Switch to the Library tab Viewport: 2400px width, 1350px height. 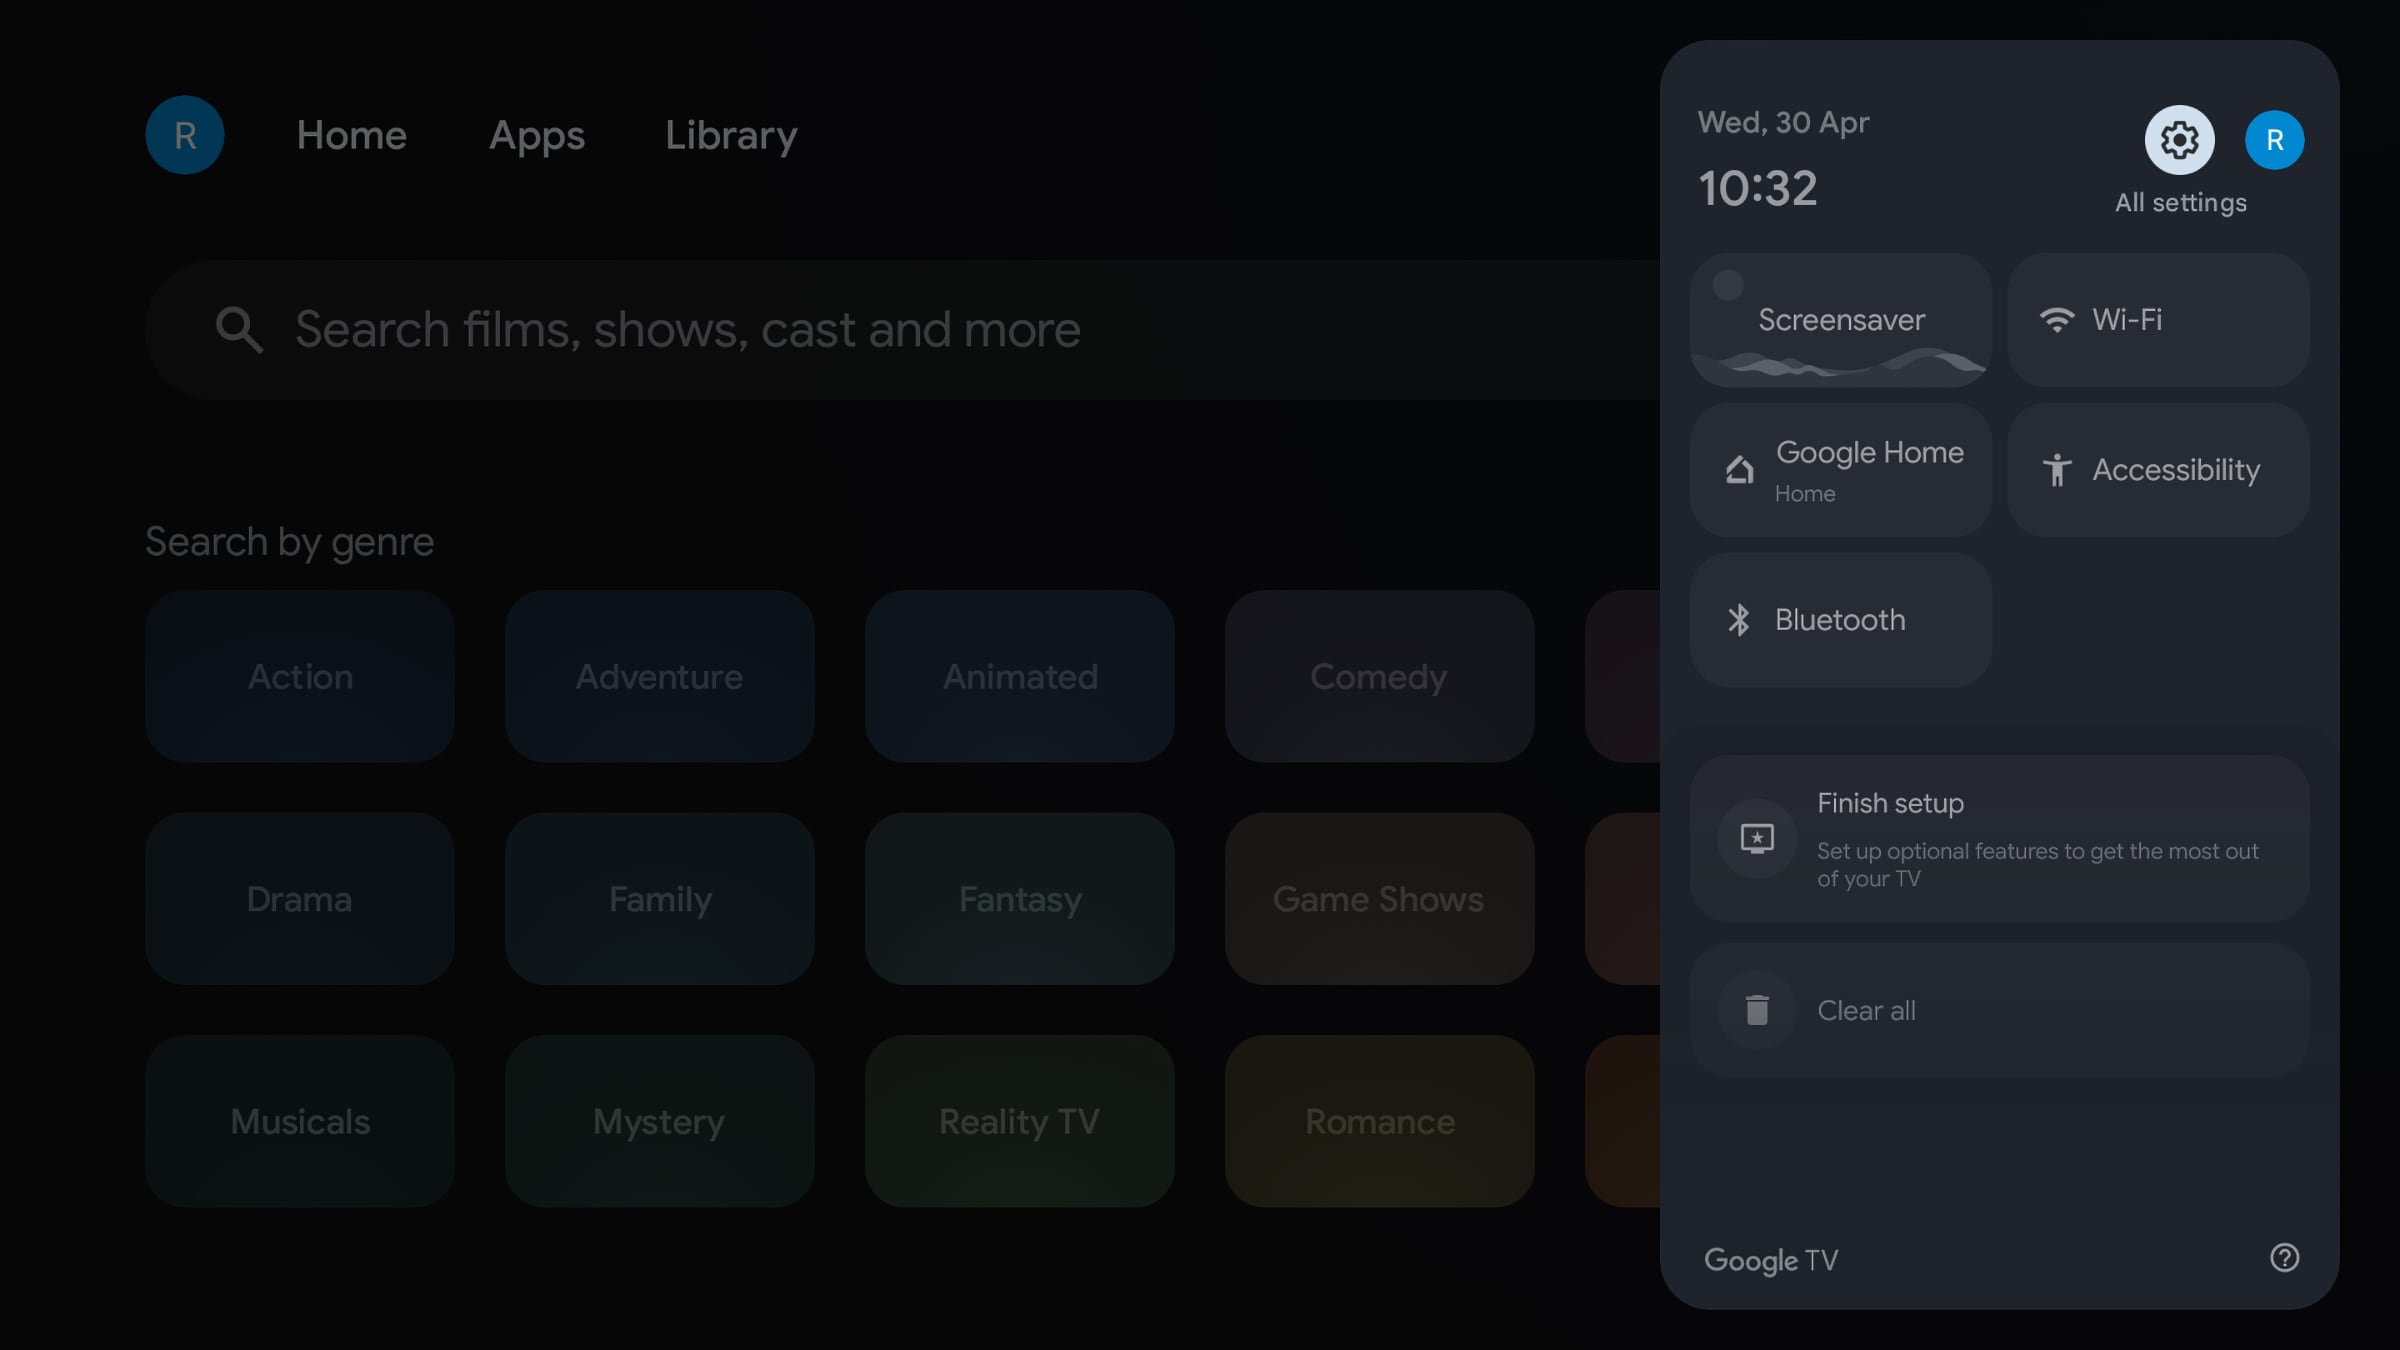coord(731,135)
